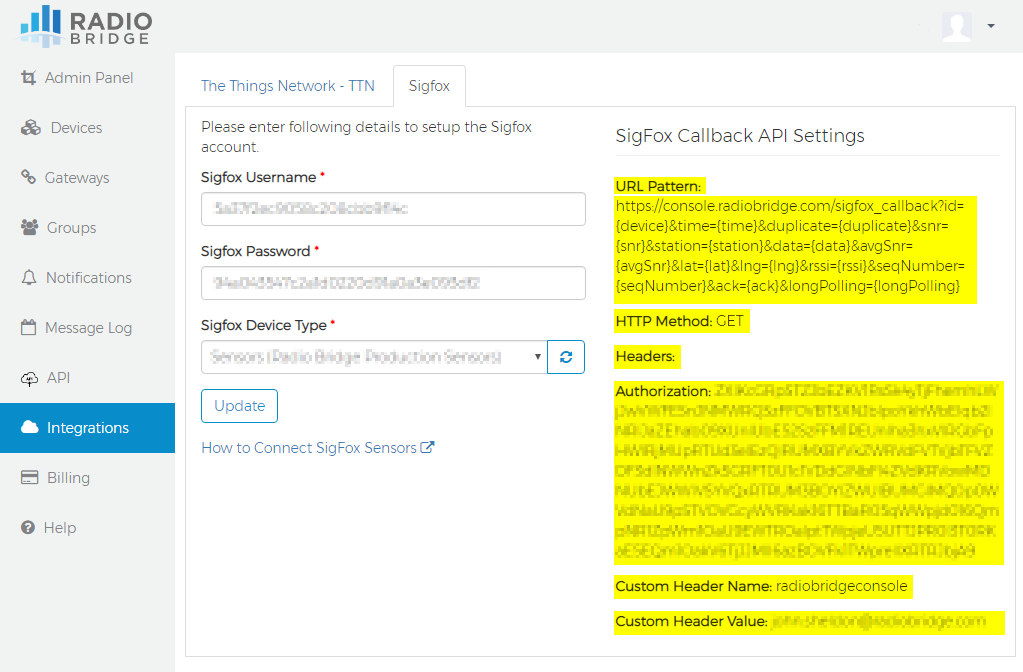Focus the Sigfox Password field

pos(393,283)
